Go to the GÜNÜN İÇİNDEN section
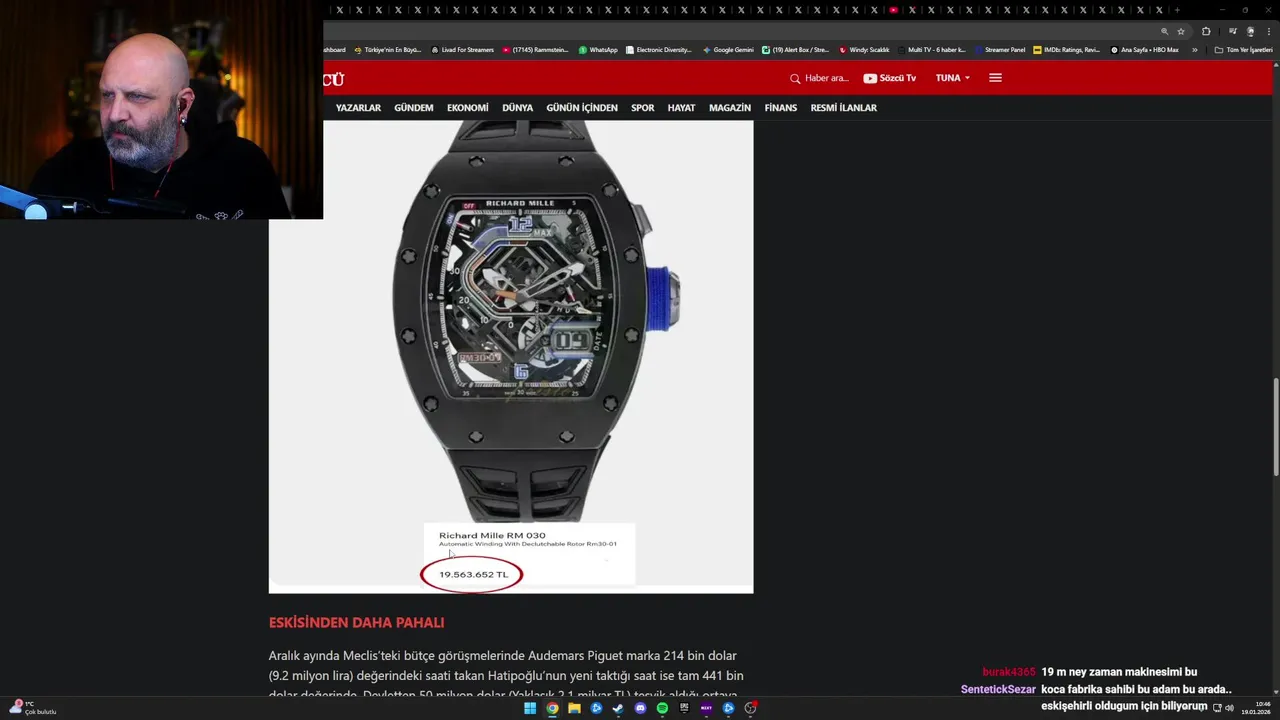Image resolution: width=1280 pixels, height=720 pixels. pyautogui.click(x=582, y=108)
